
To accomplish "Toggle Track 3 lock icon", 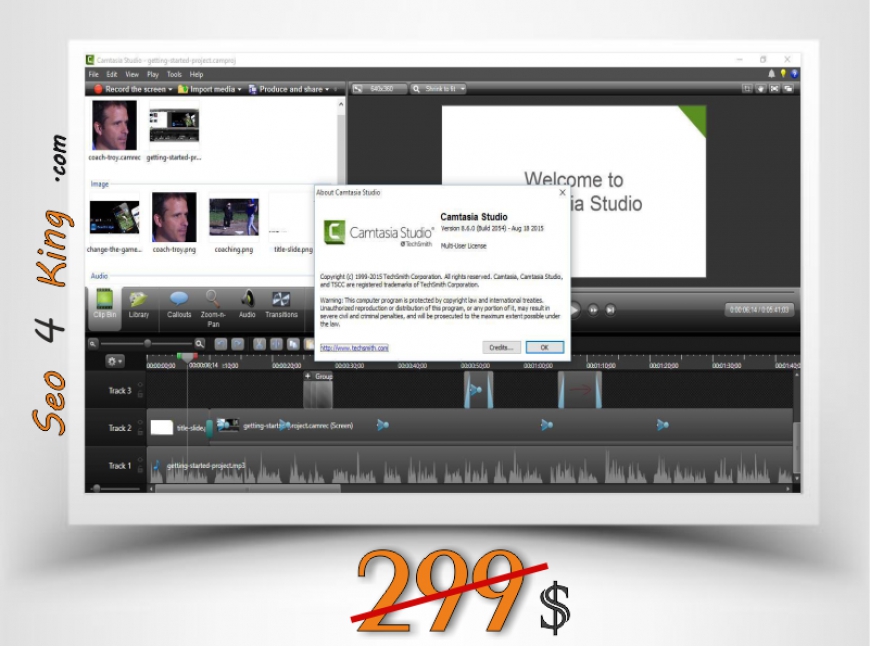I will click(140, 395).
